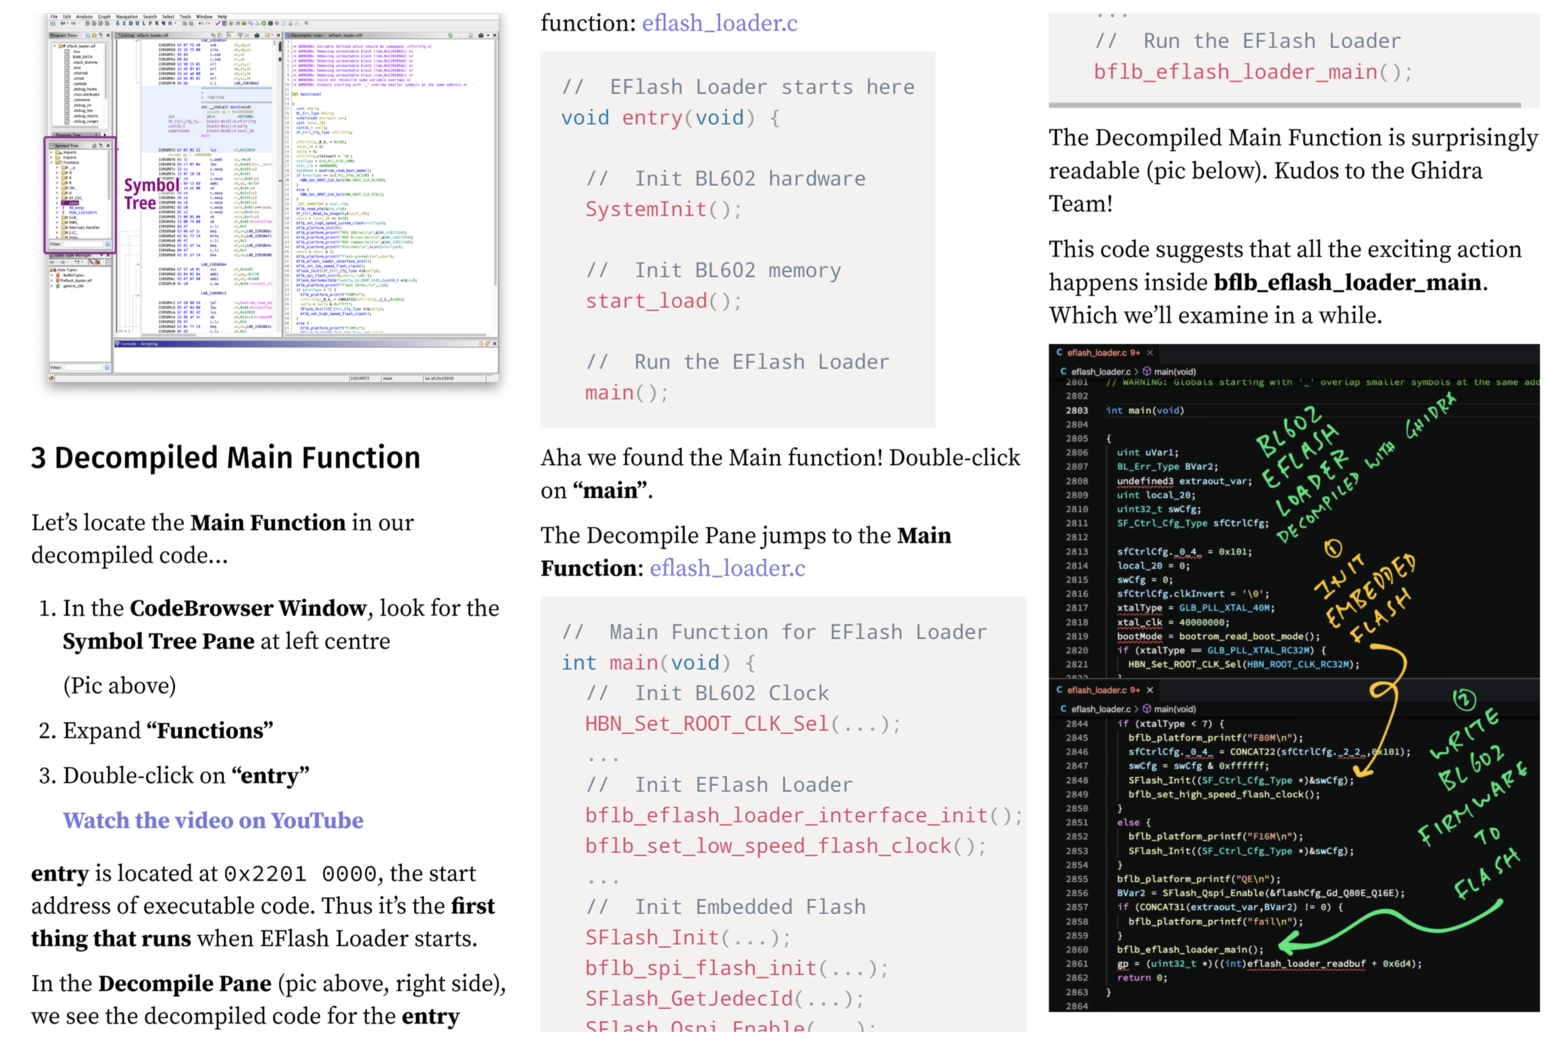Open the annotated VS Code main() screenshot
This screenshot has width=1568, height=1045.
(1293, 678)
